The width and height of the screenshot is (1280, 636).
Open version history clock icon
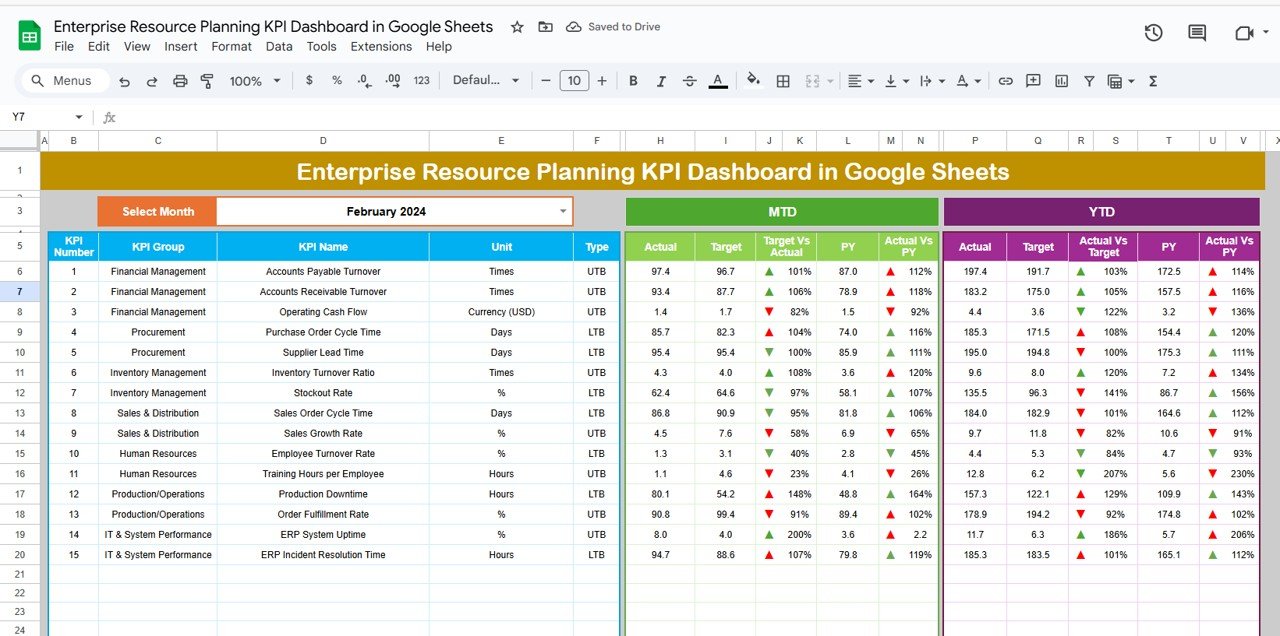point(1153,33)
